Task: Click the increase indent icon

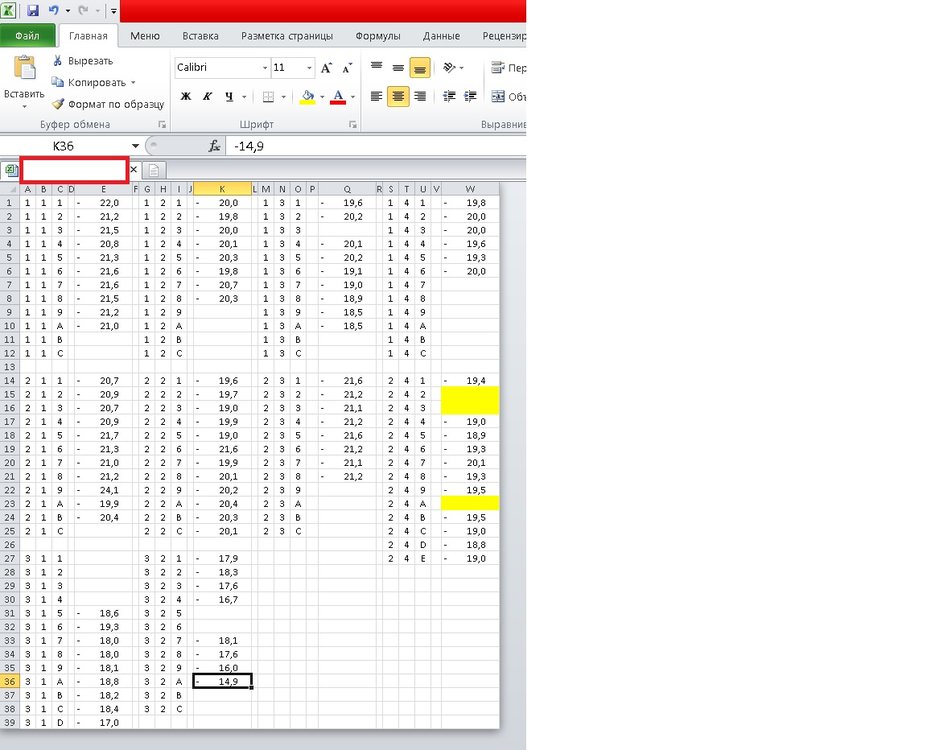Action: point(472,97)
